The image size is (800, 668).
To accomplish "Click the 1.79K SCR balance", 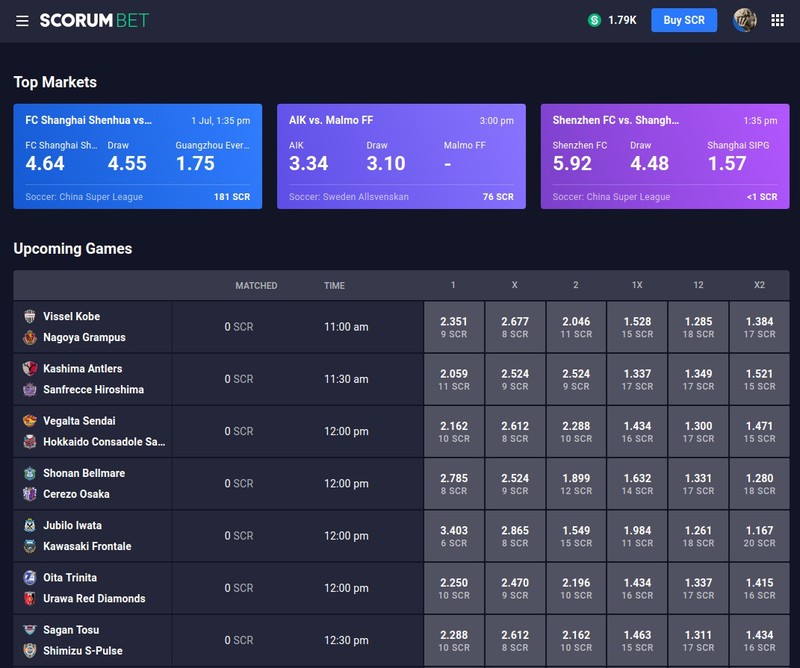I will pos(622,20).
